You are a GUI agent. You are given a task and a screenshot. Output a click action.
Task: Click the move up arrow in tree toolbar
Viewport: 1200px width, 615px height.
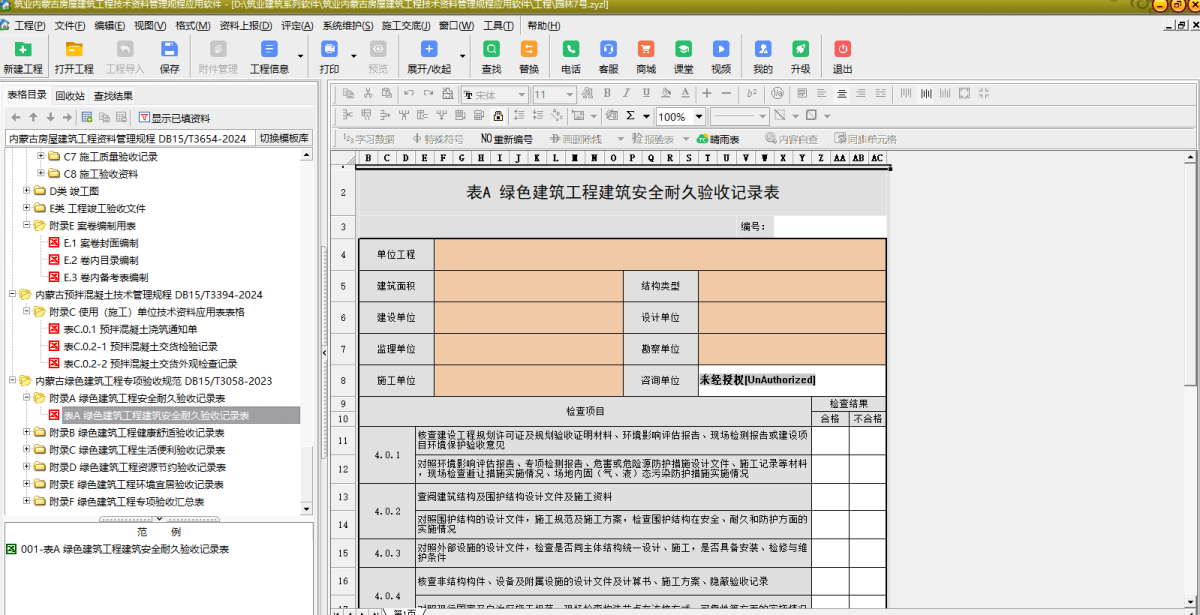click(x=33, y=118)
